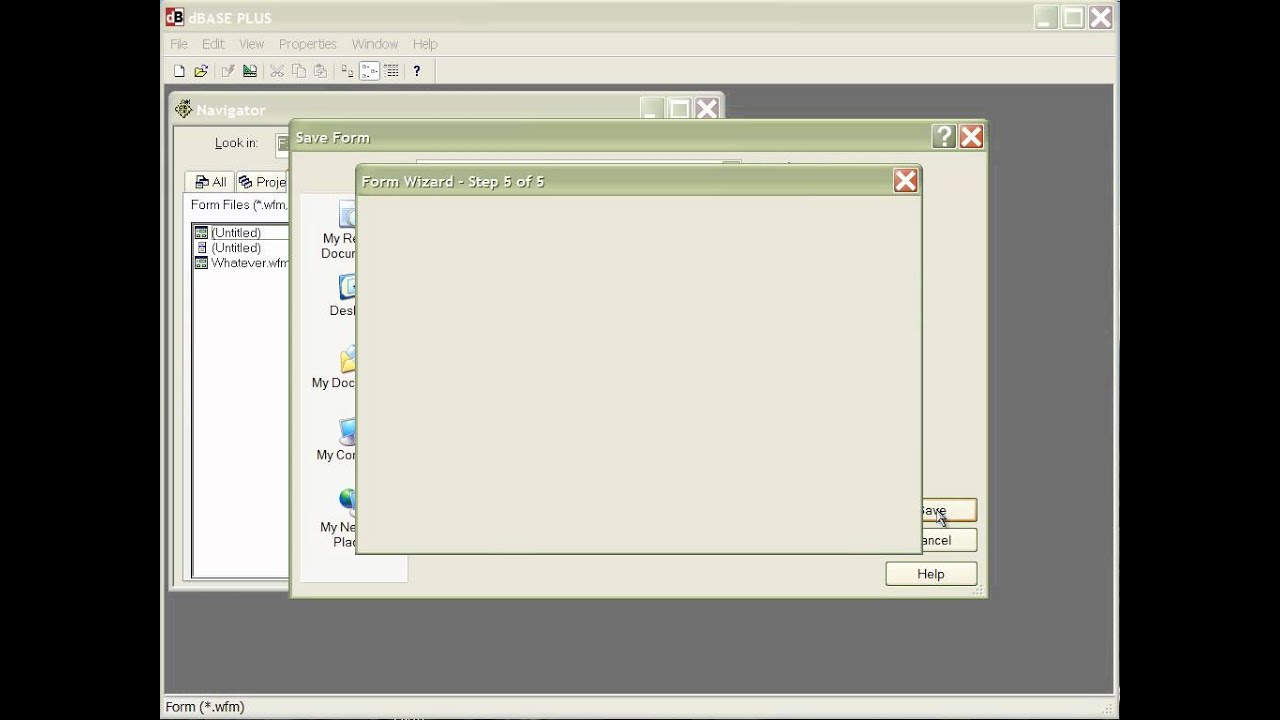The image size is (1280, 720).
Task: Click the Paste toolbar icon
Action: pyautogui.click(x=320, y=71)
